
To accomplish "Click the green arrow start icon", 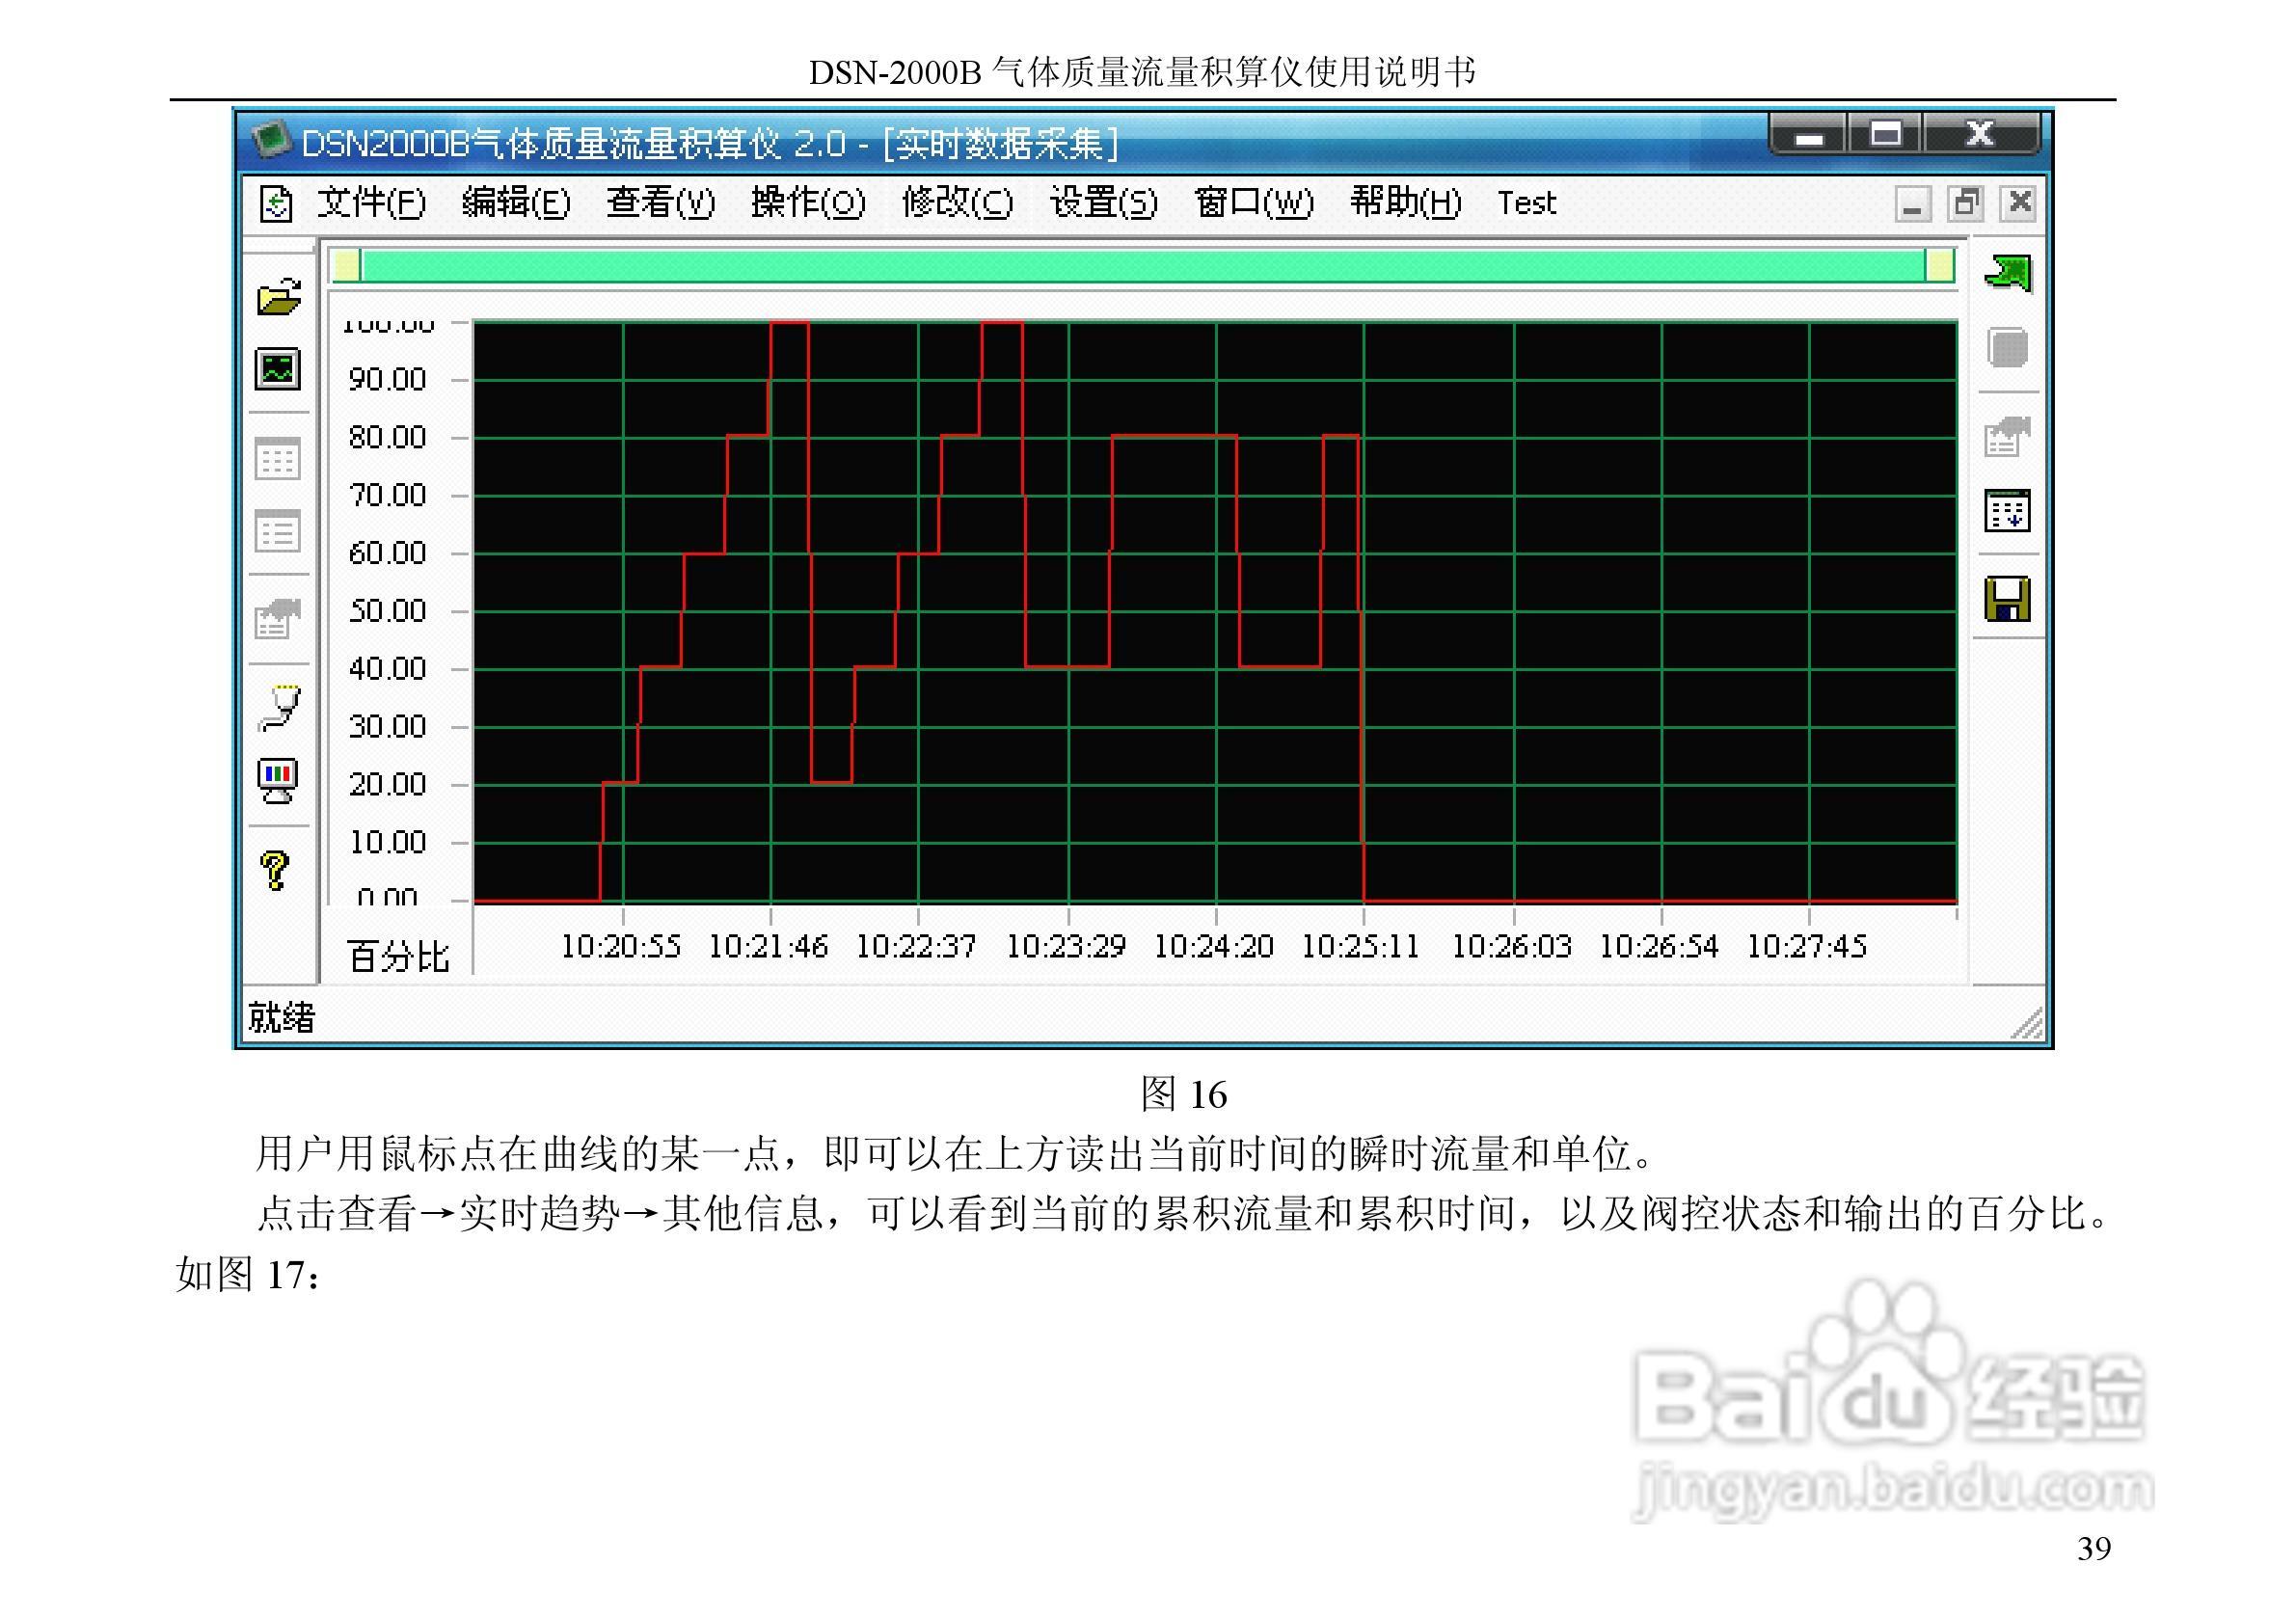I will pos(2007,273).
